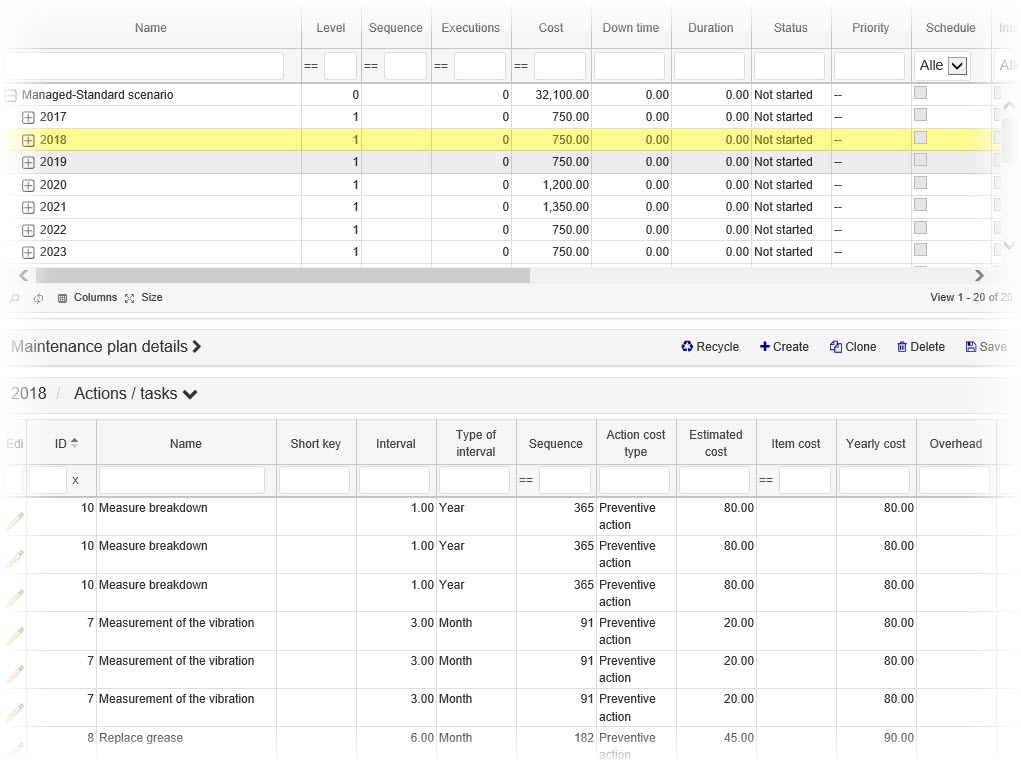Click the Name filter field in tasks grid
This screenshot has height=765, width=1021.
pyautogui.click(x=182, y=480)
